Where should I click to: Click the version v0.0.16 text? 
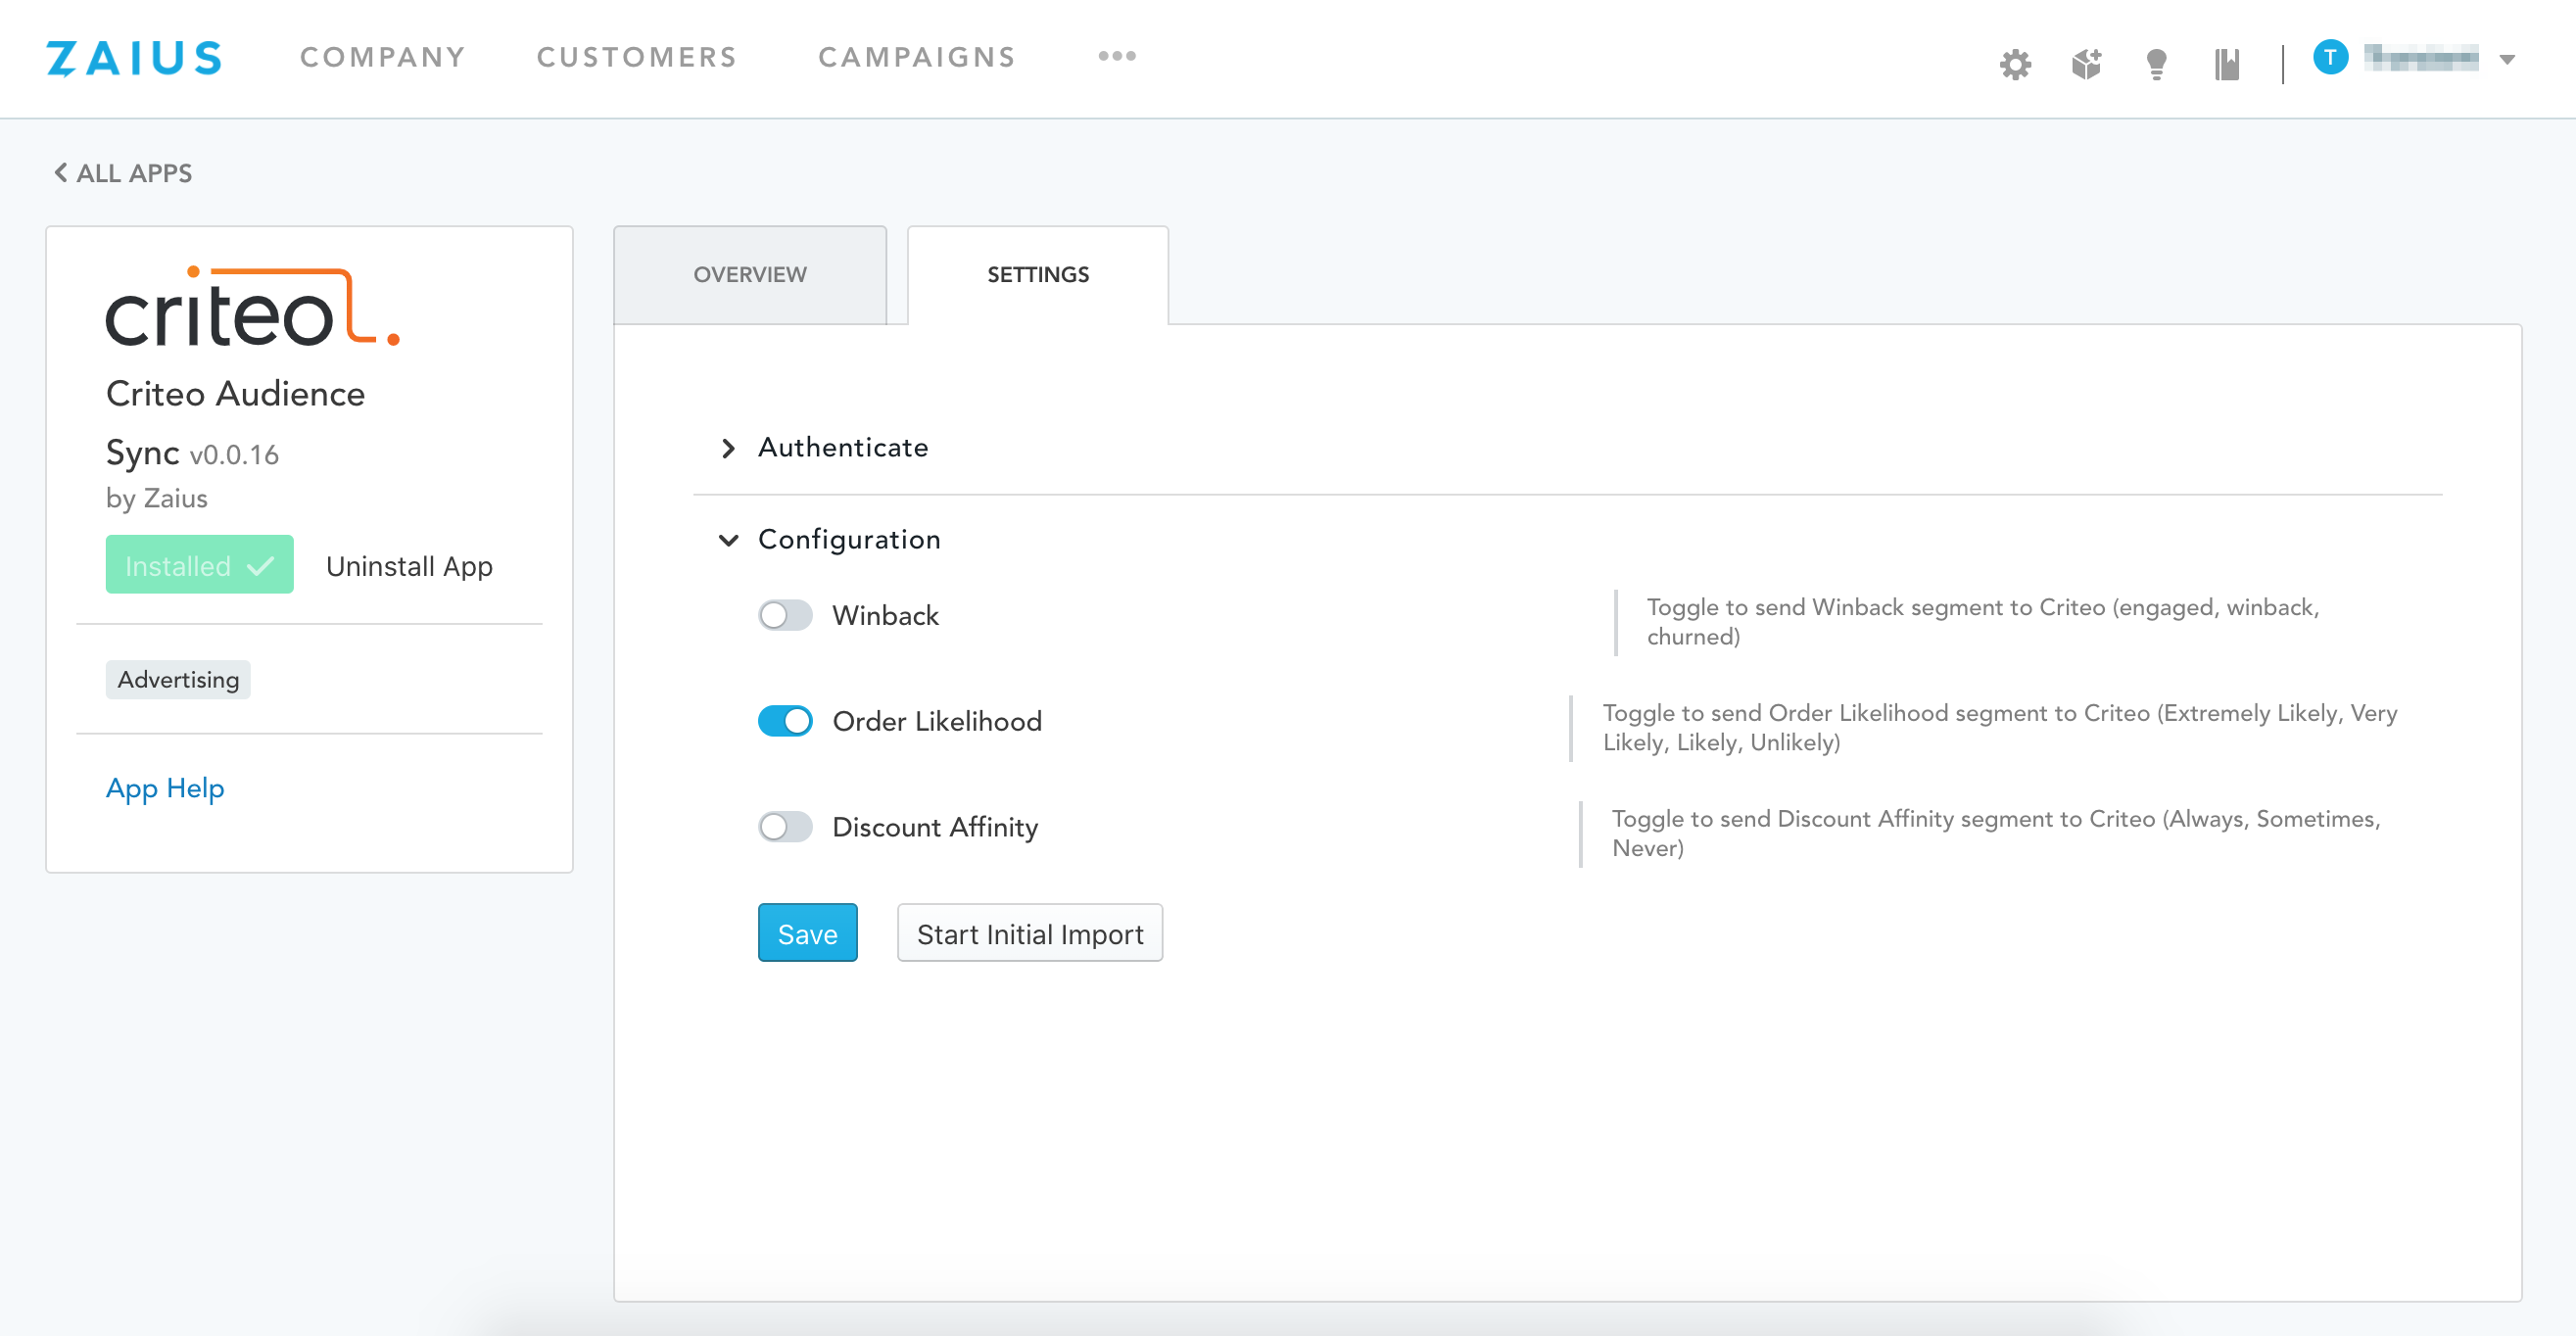234,455
